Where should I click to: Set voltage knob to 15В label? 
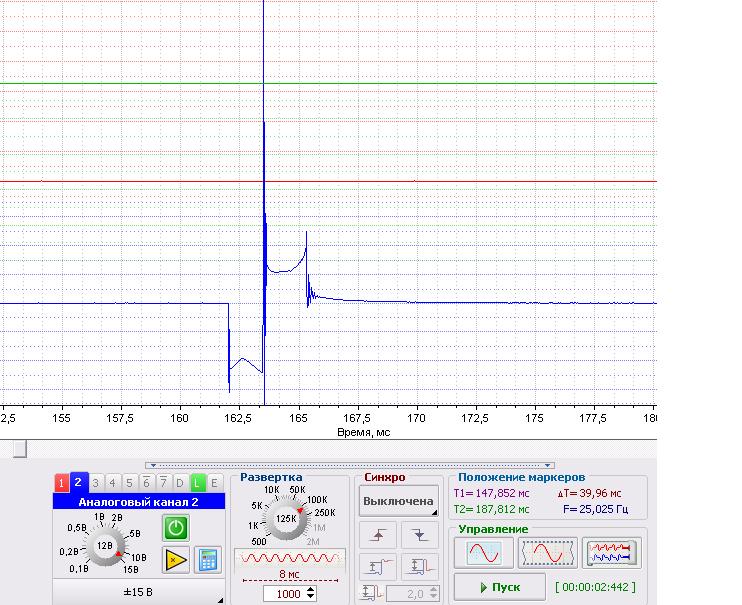coord(131,569)
